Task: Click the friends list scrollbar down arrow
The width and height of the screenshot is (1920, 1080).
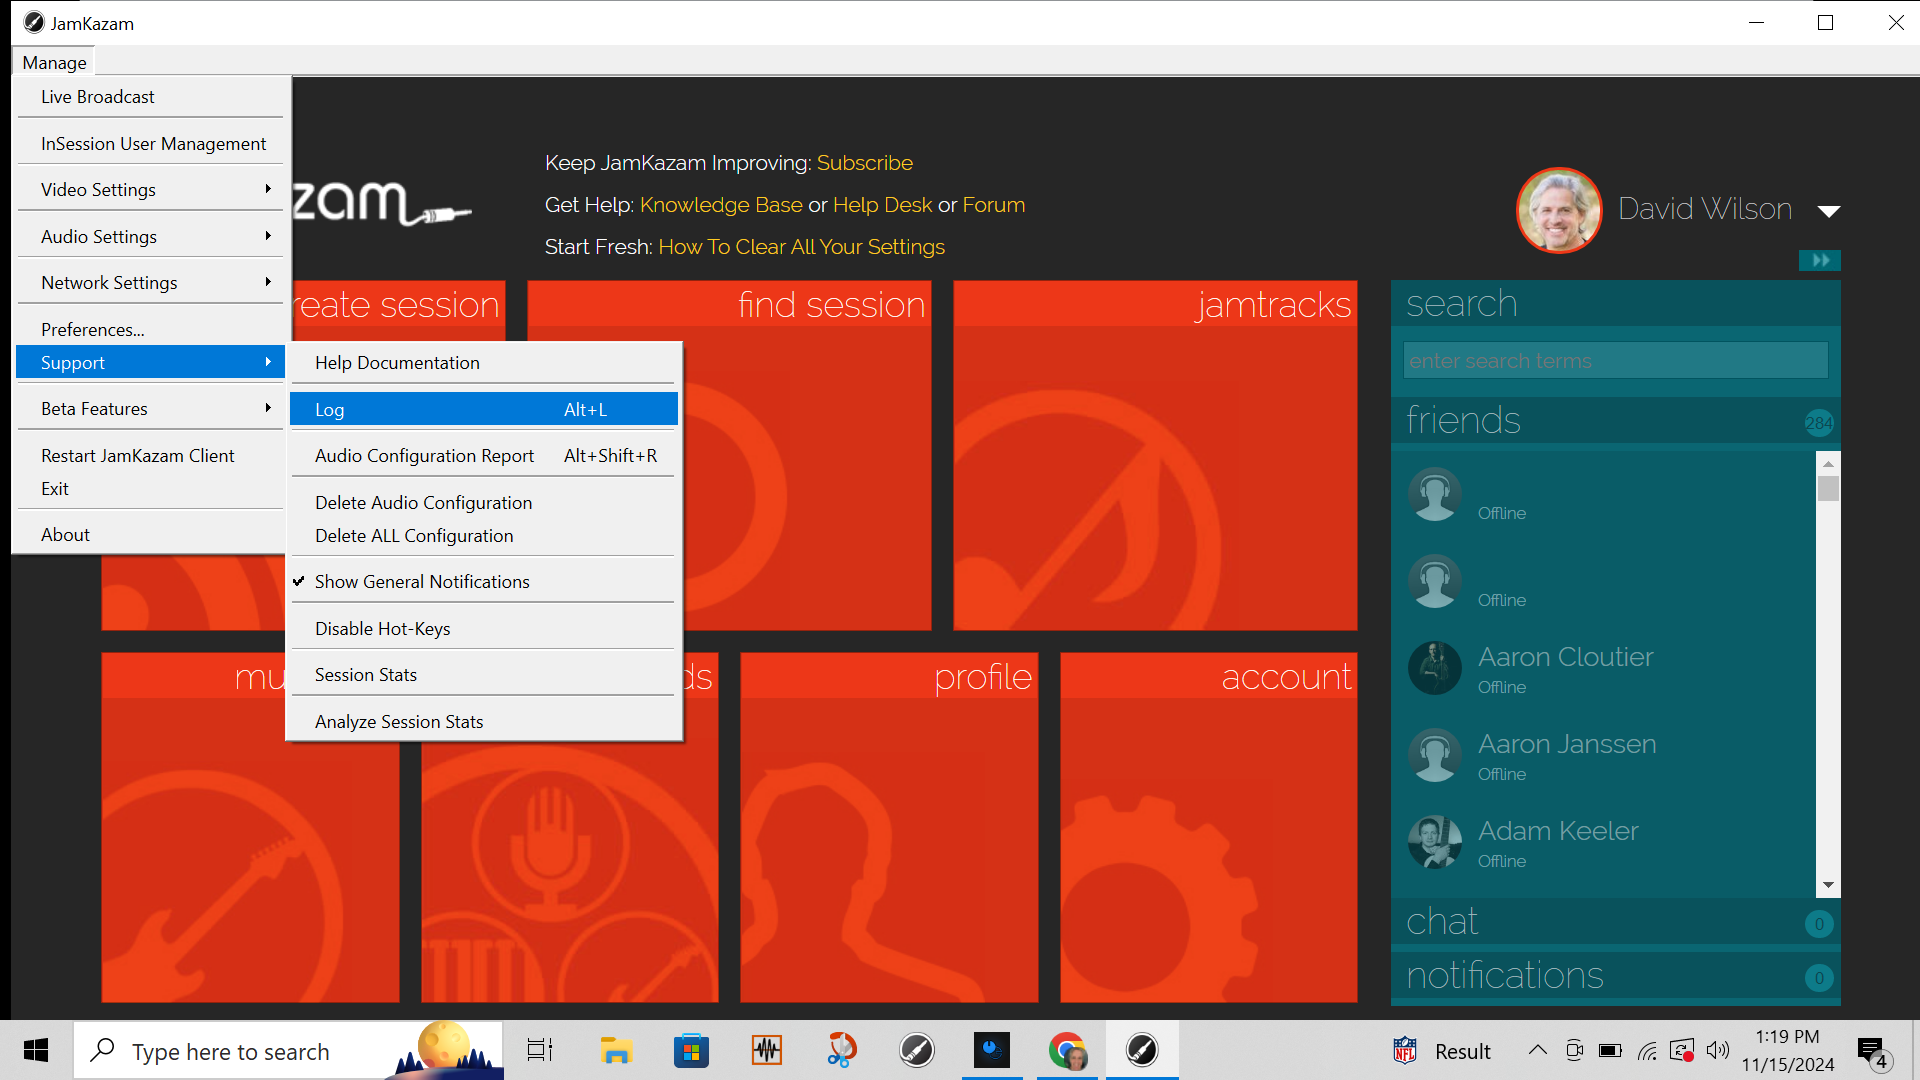Action: point(1828,885)
